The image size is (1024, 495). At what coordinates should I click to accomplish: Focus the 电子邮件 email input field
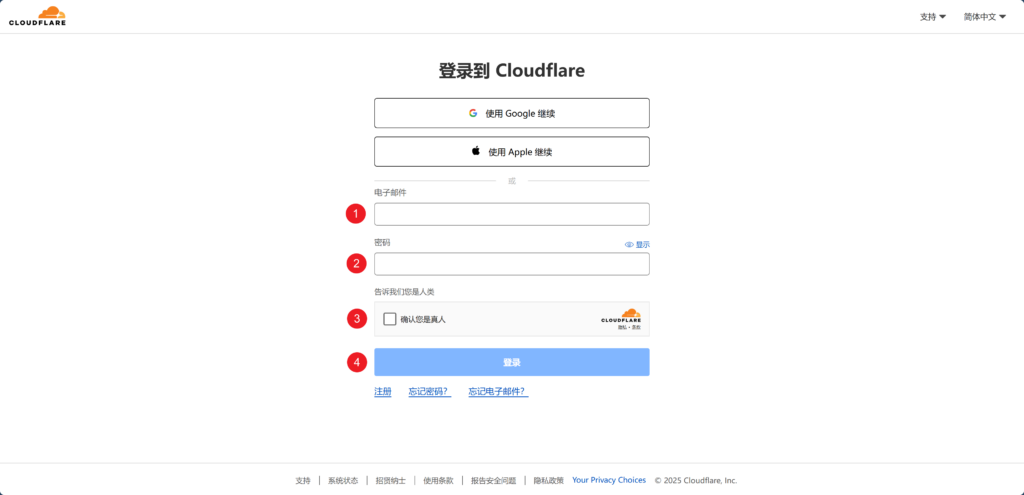pos(512,214)
